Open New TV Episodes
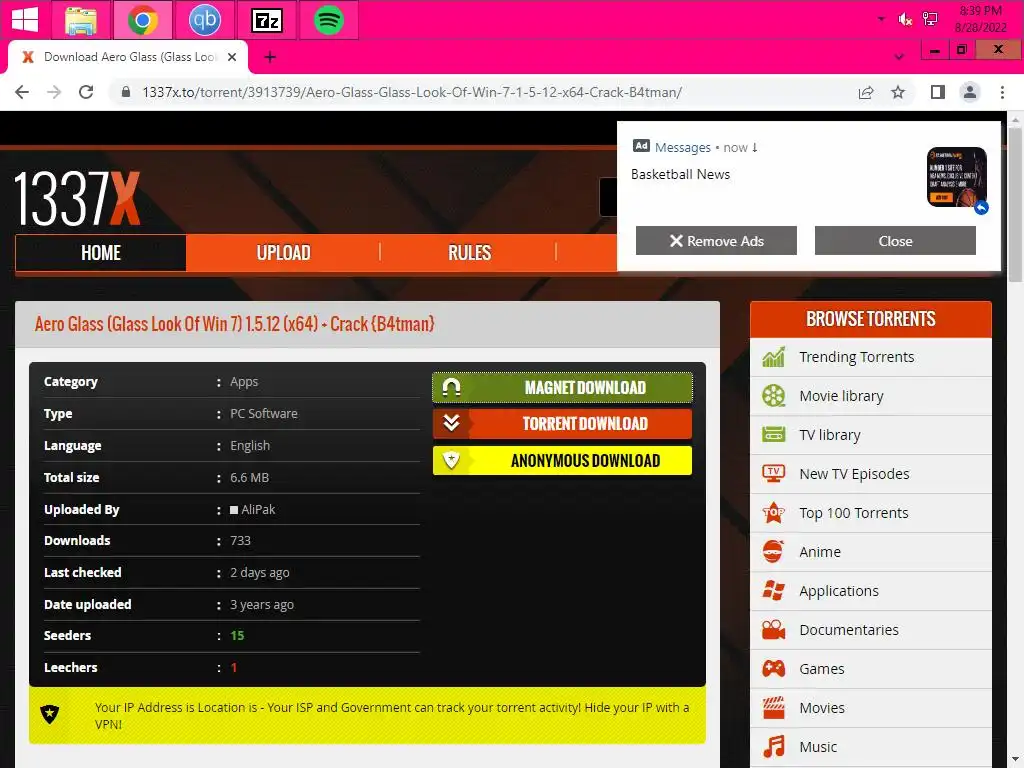Screen dimensions: 1024x768 (x=854, y=474)
